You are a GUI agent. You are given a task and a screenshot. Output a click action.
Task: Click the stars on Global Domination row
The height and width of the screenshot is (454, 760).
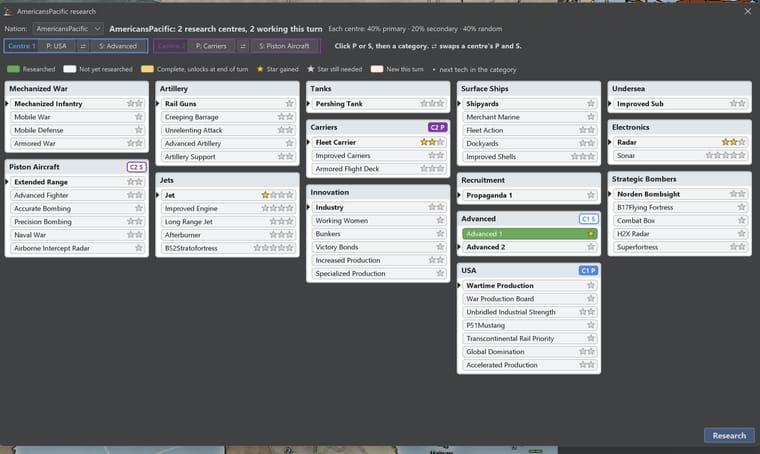(586, 352)
